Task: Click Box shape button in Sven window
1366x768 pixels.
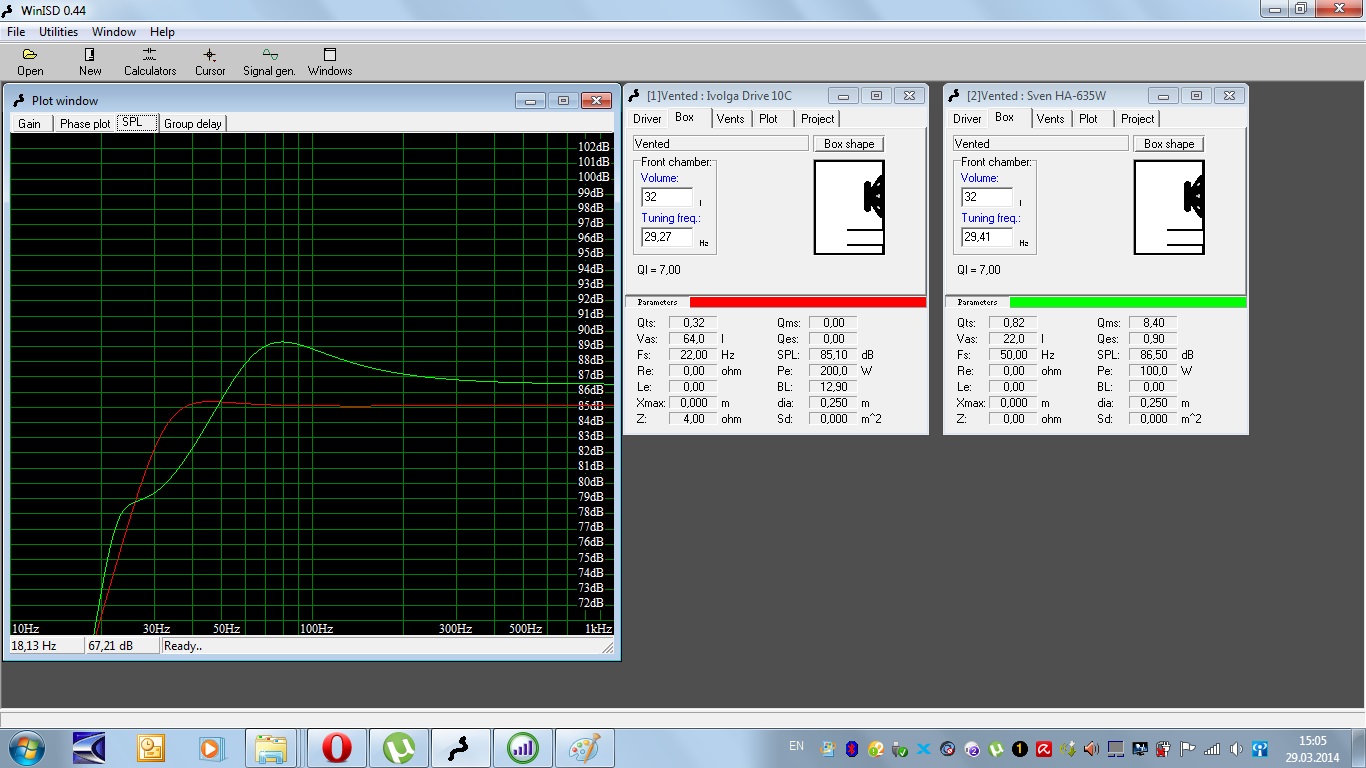Action: point(1169,144)
